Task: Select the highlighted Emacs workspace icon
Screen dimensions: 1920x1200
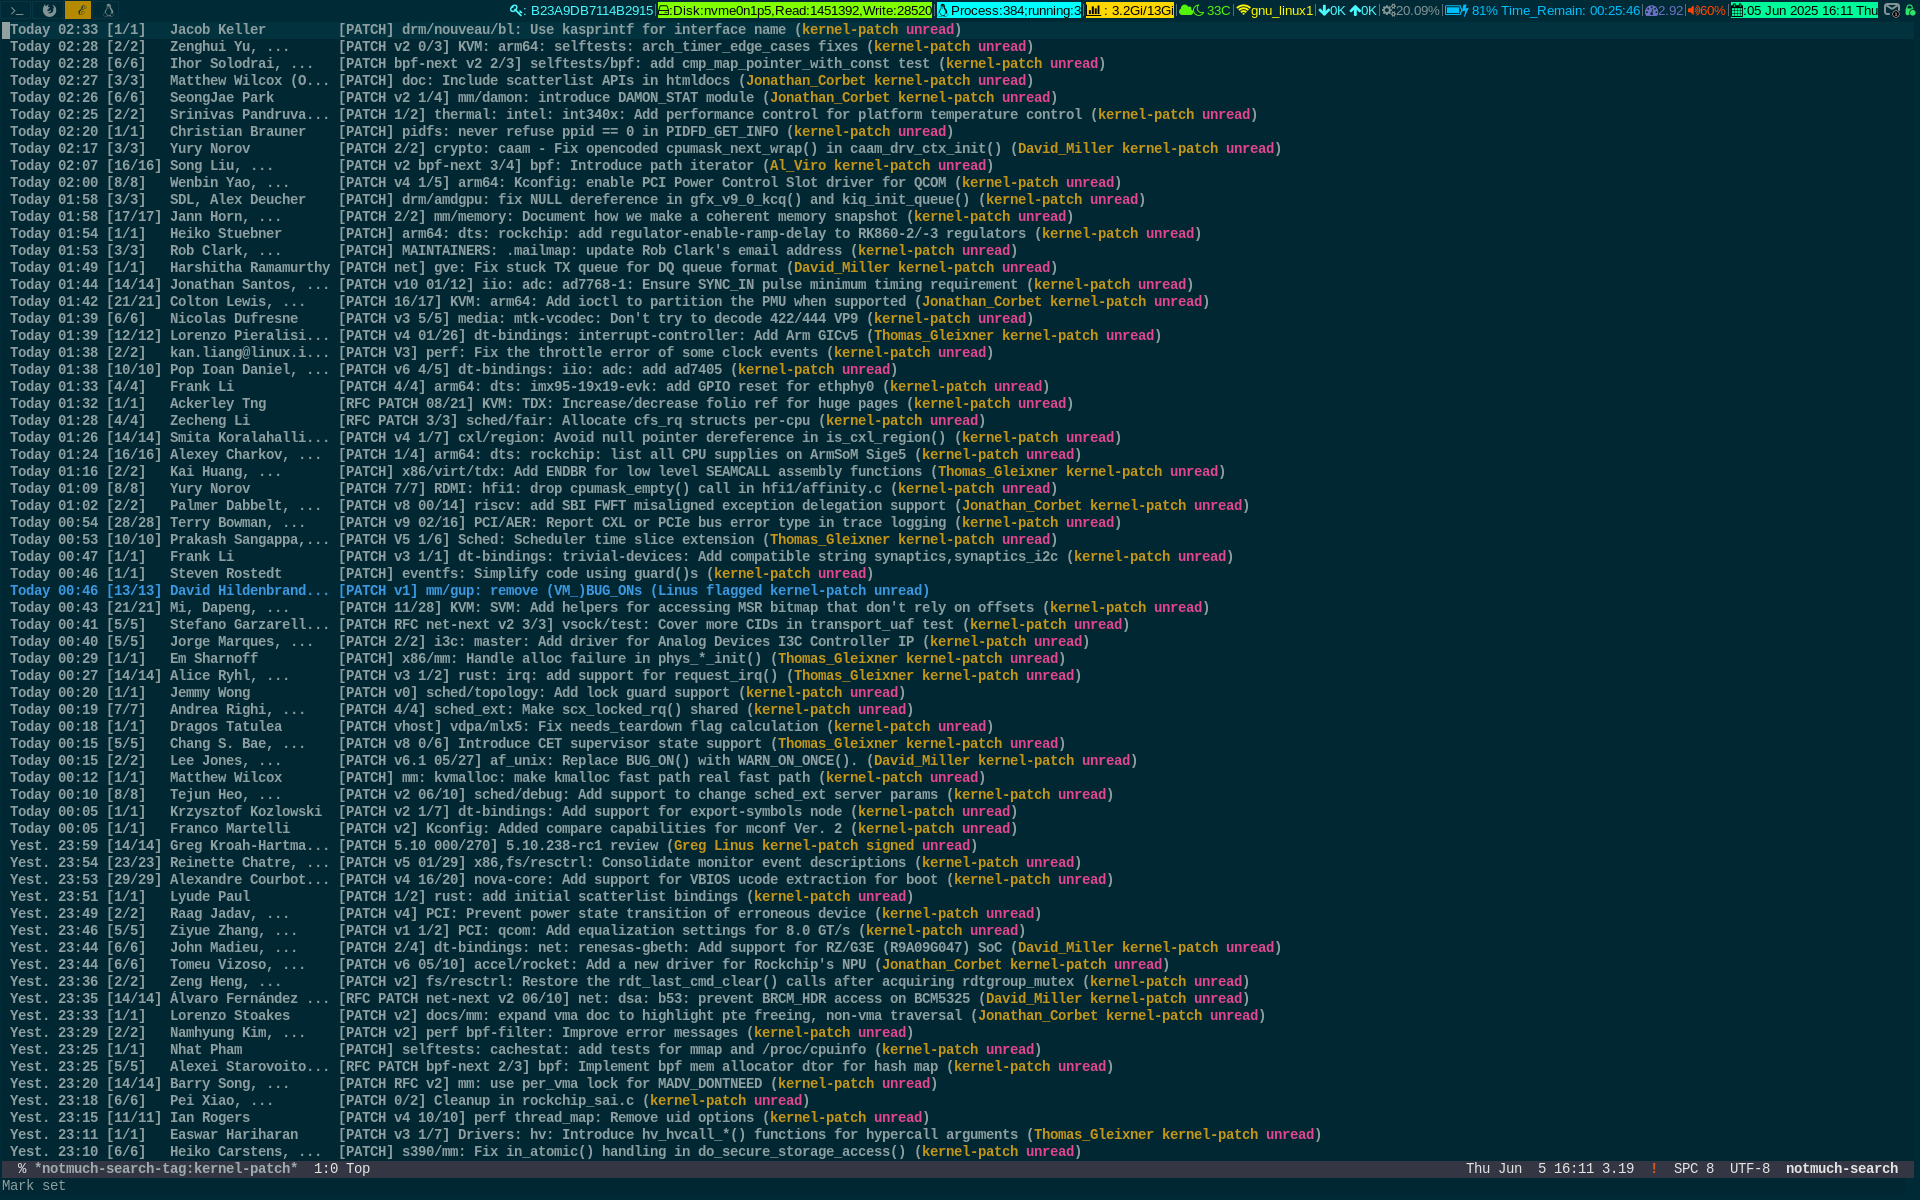Action: click(x=78, y=10)
